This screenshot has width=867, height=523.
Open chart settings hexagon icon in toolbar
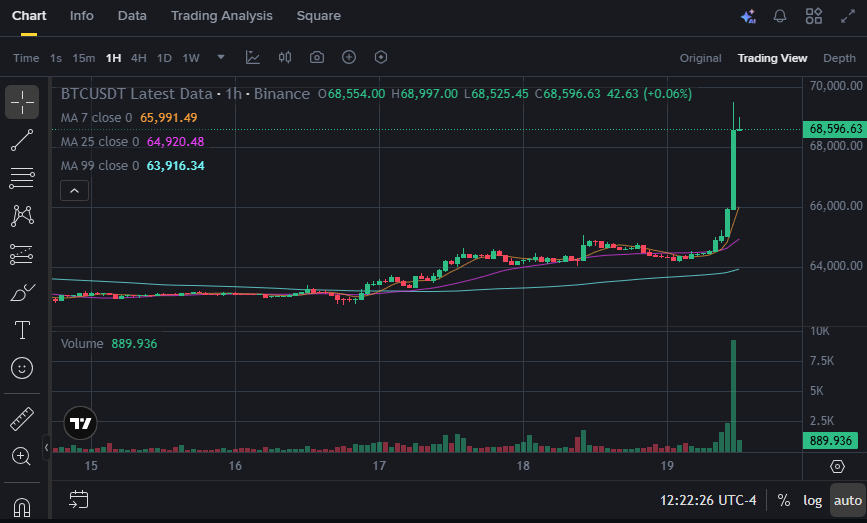pyautogui.click(x=381, y=57)
